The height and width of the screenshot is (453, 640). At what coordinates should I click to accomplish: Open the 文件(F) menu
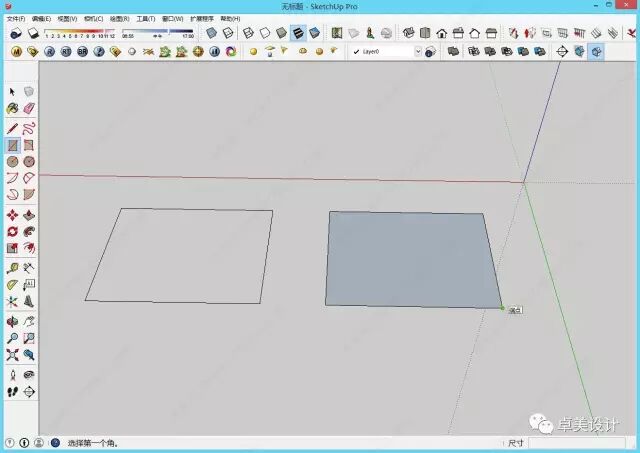(16, 19)
